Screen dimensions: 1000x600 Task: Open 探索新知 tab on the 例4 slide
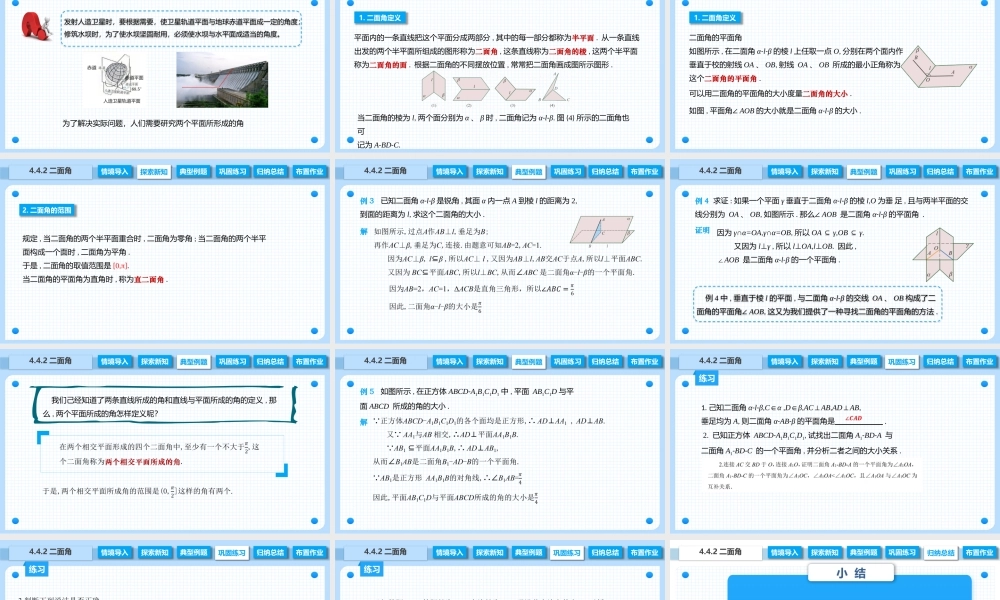[x=824, y=172]
